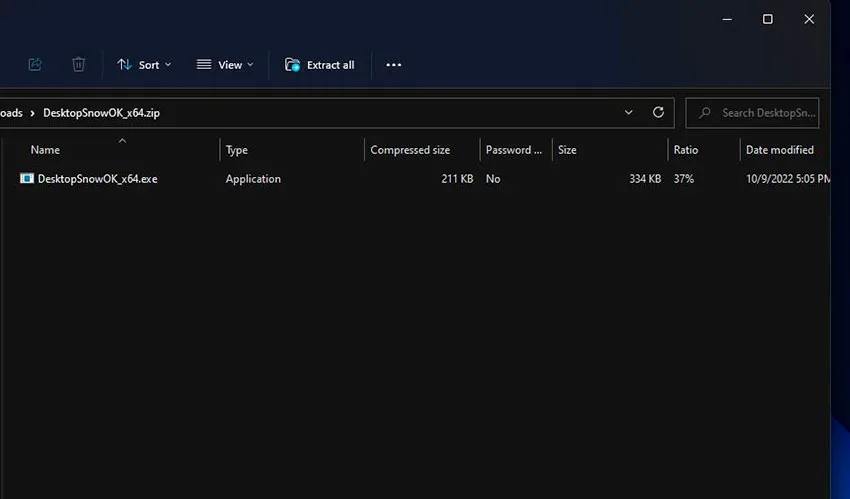
Task: Sort by Password column header
Action: click(513, 150)
